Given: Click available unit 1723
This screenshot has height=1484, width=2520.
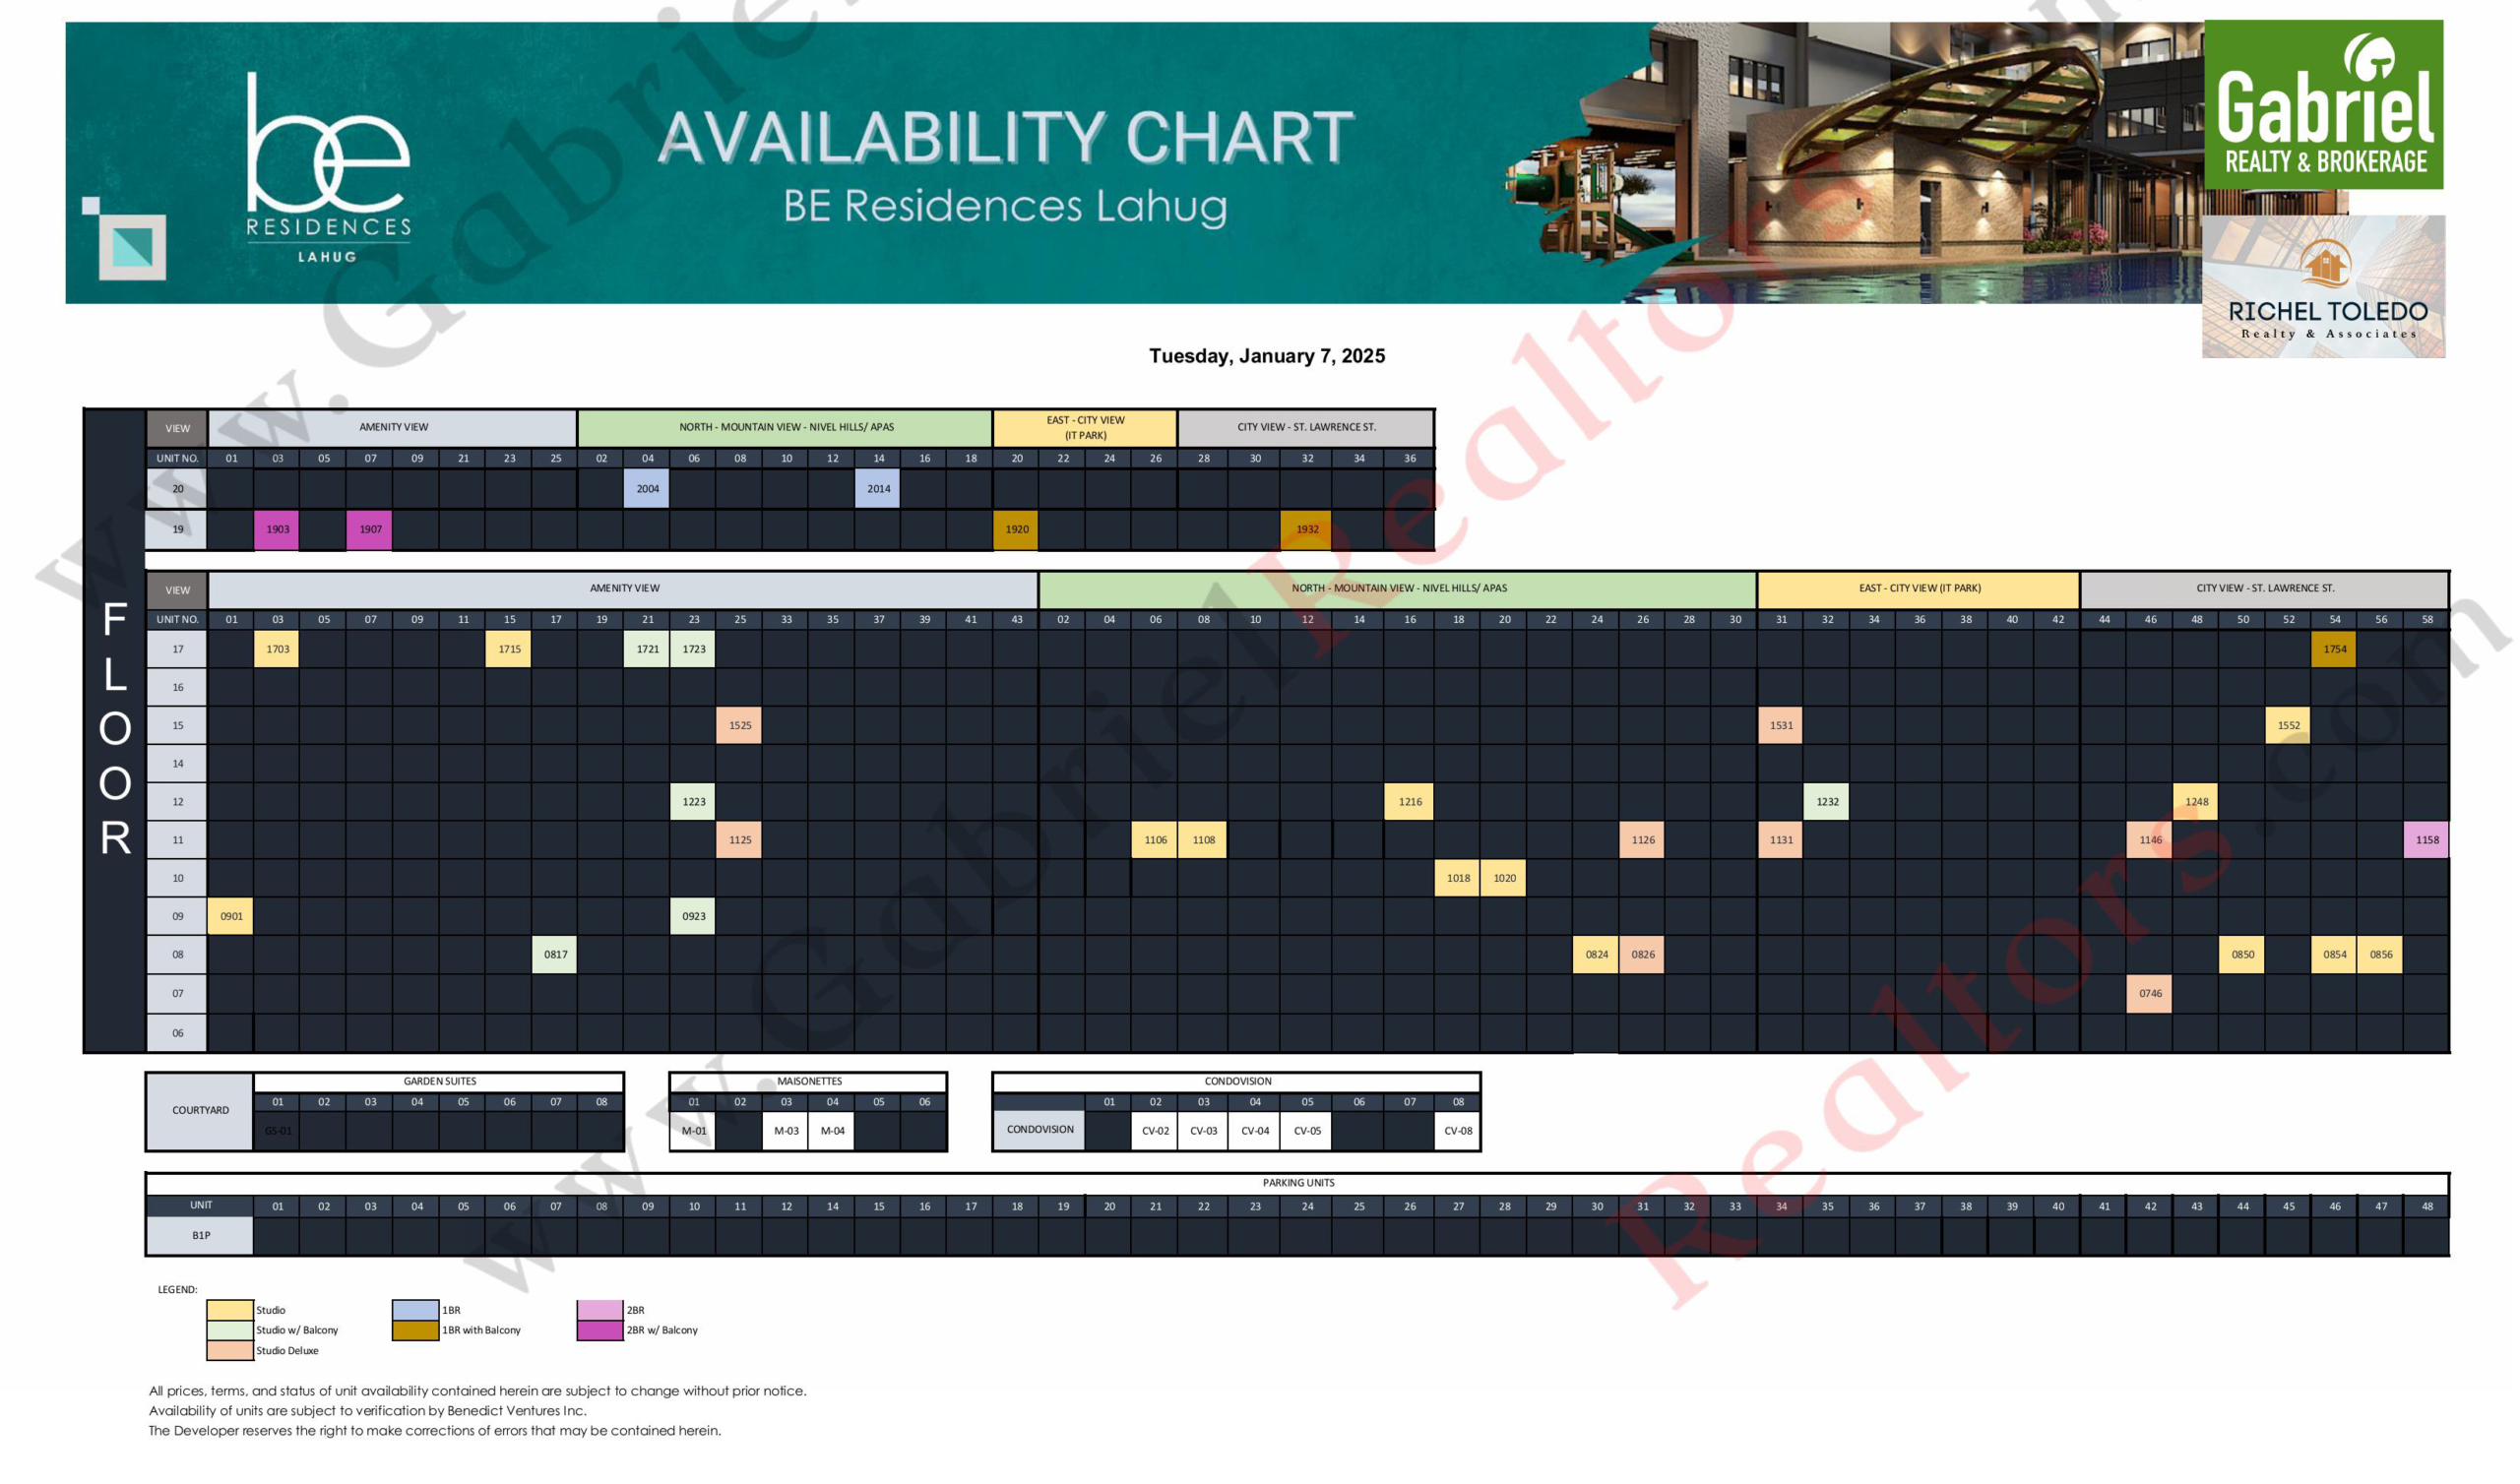Looking at the screenshot, I should coord(693,649).
